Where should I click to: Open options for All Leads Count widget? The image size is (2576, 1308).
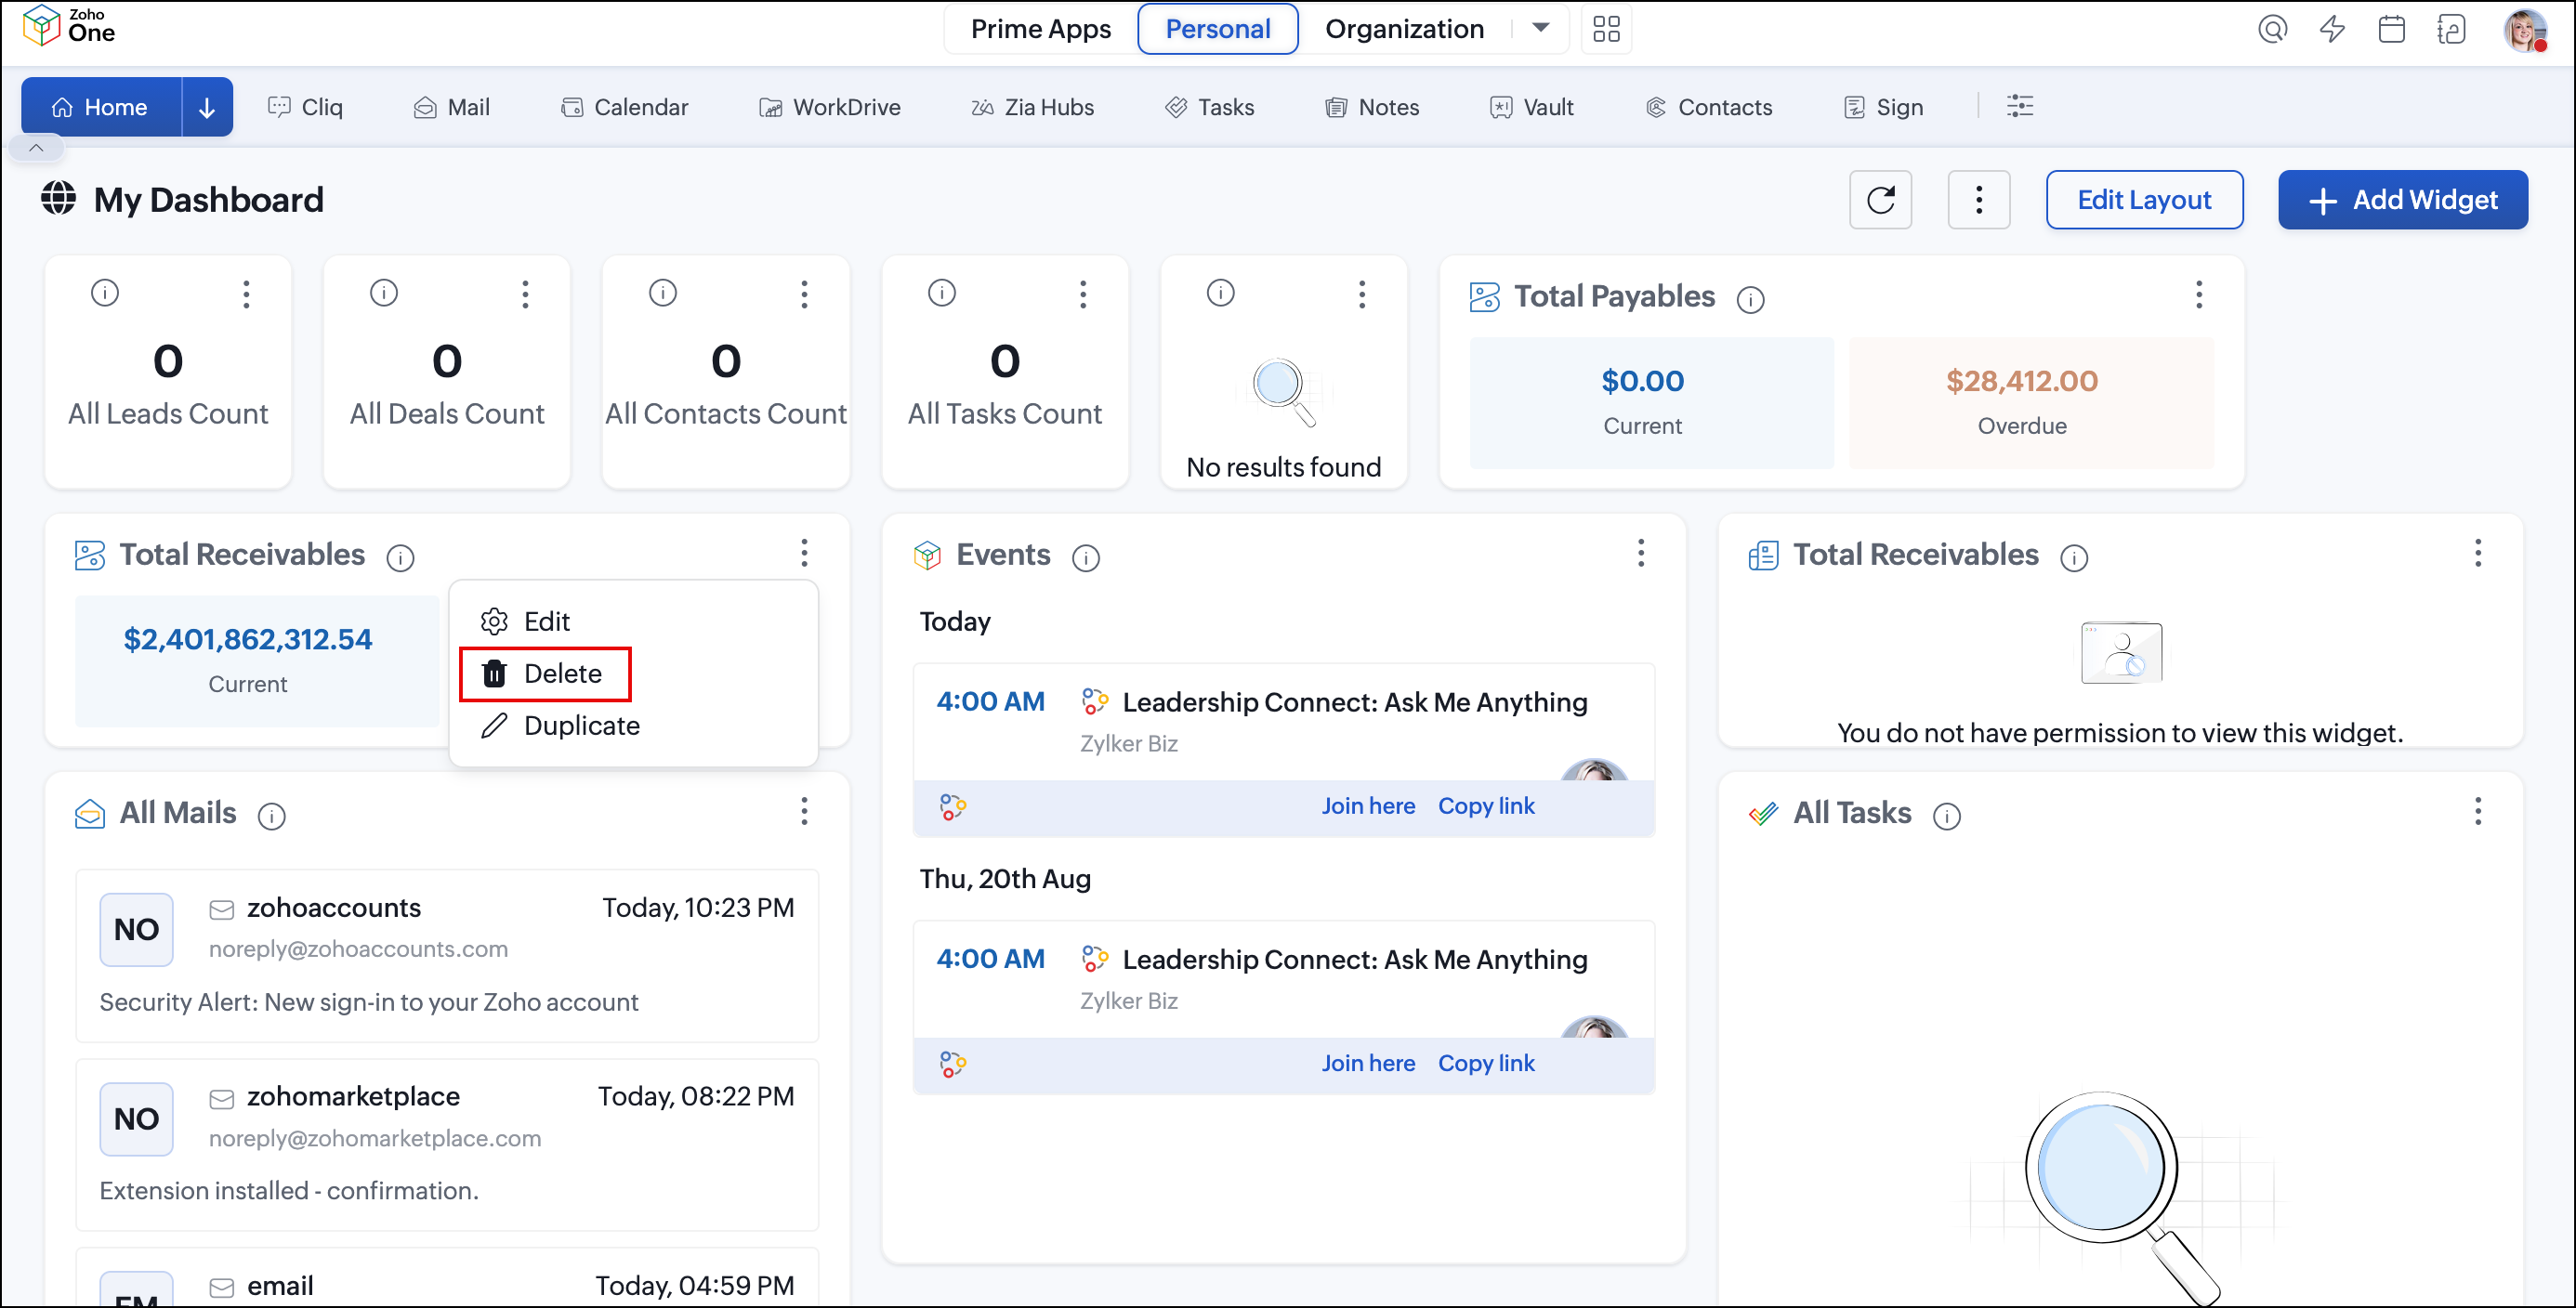(x=246, y=294)
